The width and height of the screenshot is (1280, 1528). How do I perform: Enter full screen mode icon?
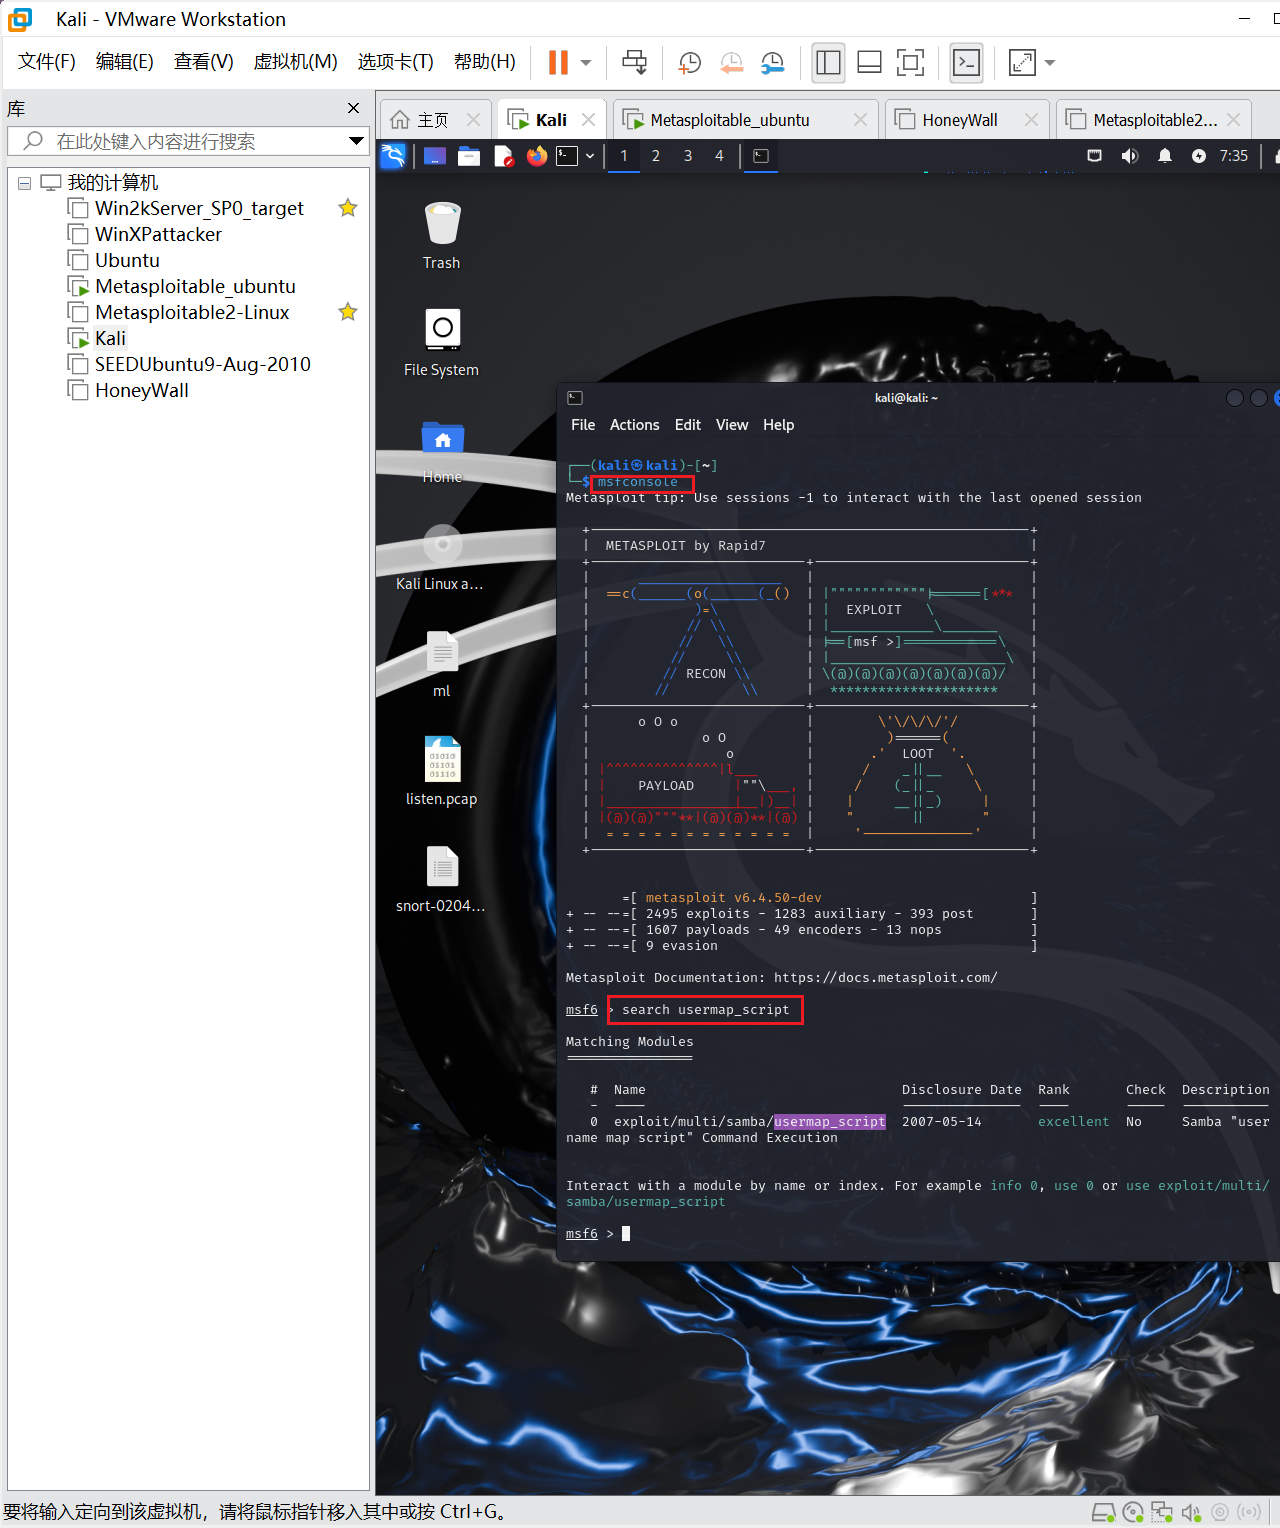pyautogui.click(x=910, y=62)
